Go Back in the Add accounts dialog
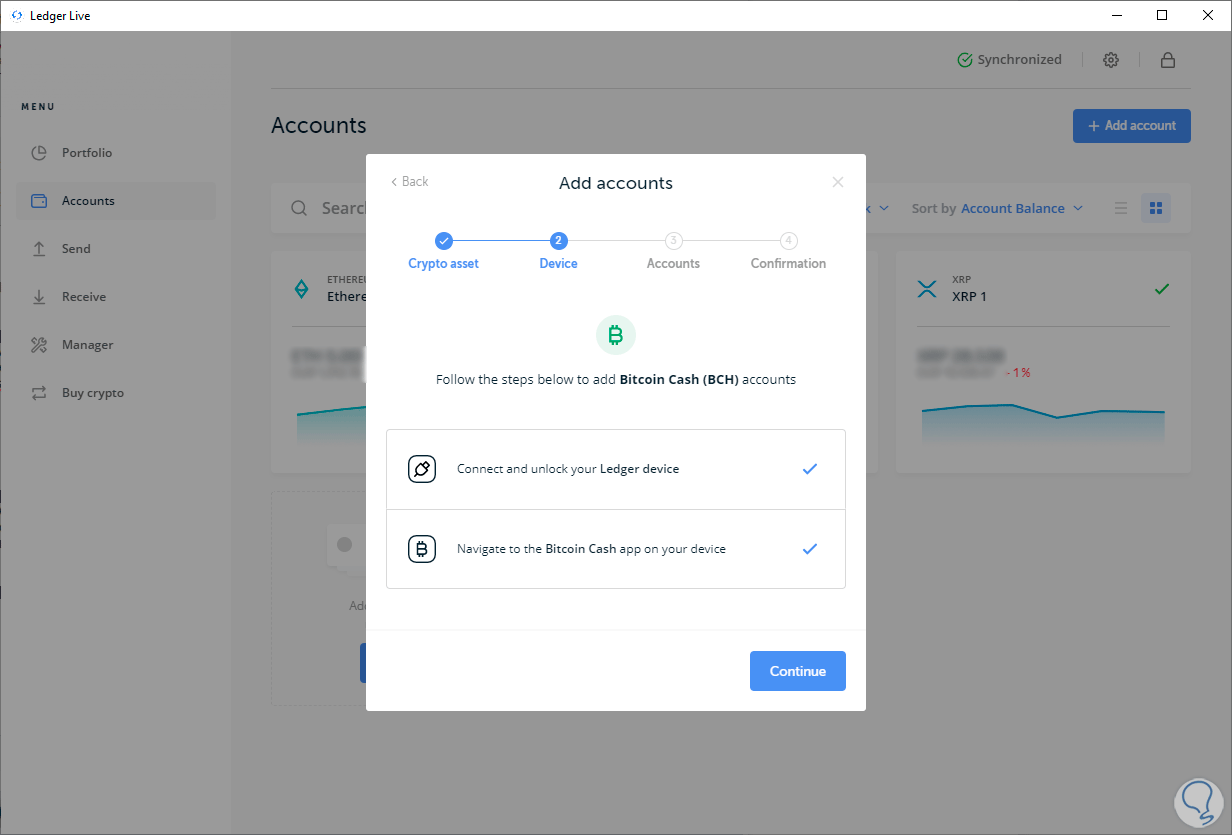This screenshot has width=1232, height=835. (409, 181)
